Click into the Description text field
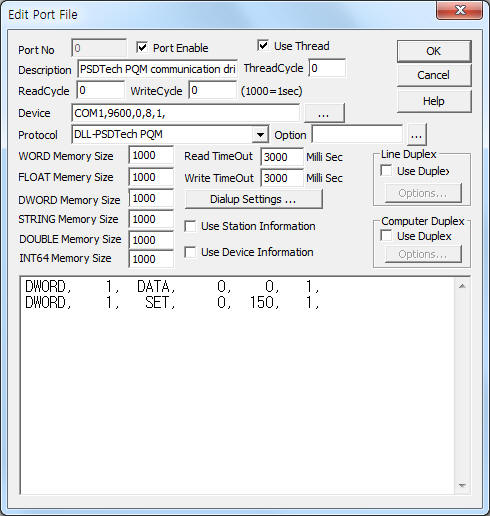This screenshot has width=490, height=516. tap(157, 69)
